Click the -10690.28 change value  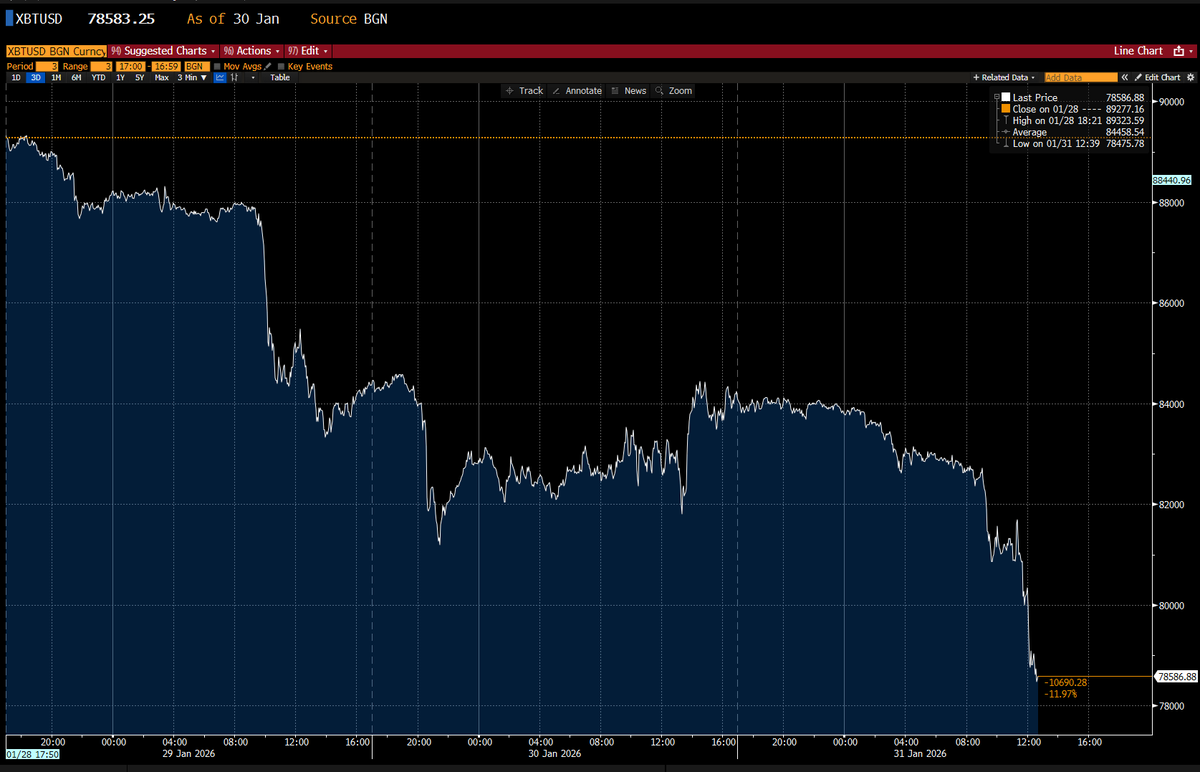(1065, 682)
